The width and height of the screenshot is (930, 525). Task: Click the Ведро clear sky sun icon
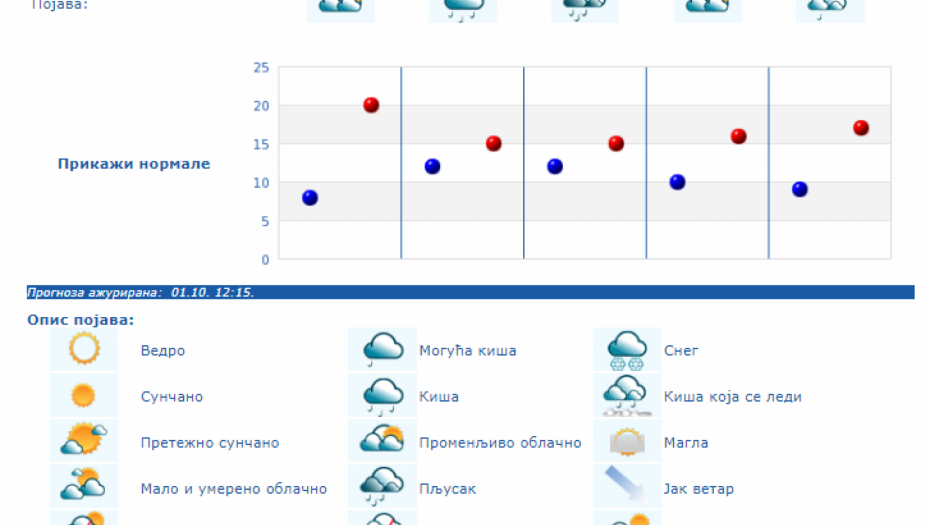coord(84,350)
